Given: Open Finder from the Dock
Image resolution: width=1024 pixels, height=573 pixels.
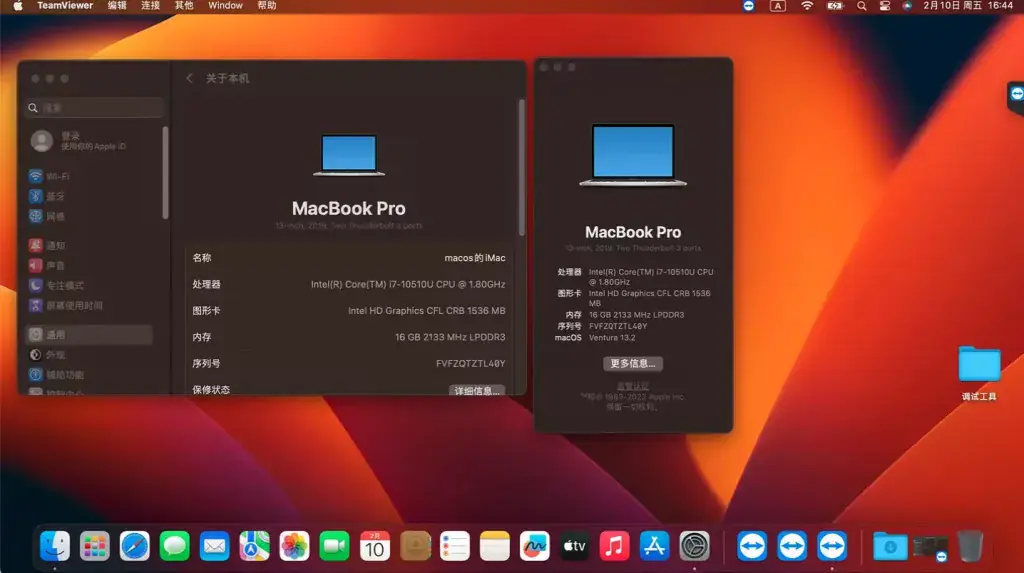Looking at the screenshot, I should pos(55,546).
